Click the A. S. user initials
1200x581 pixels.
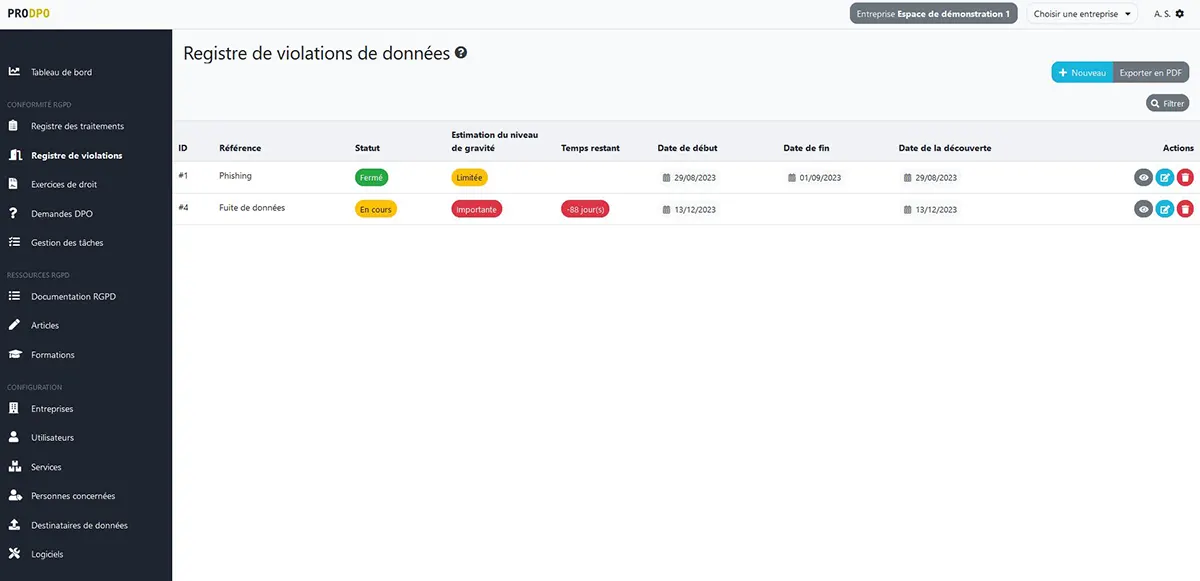[1162, 14]
